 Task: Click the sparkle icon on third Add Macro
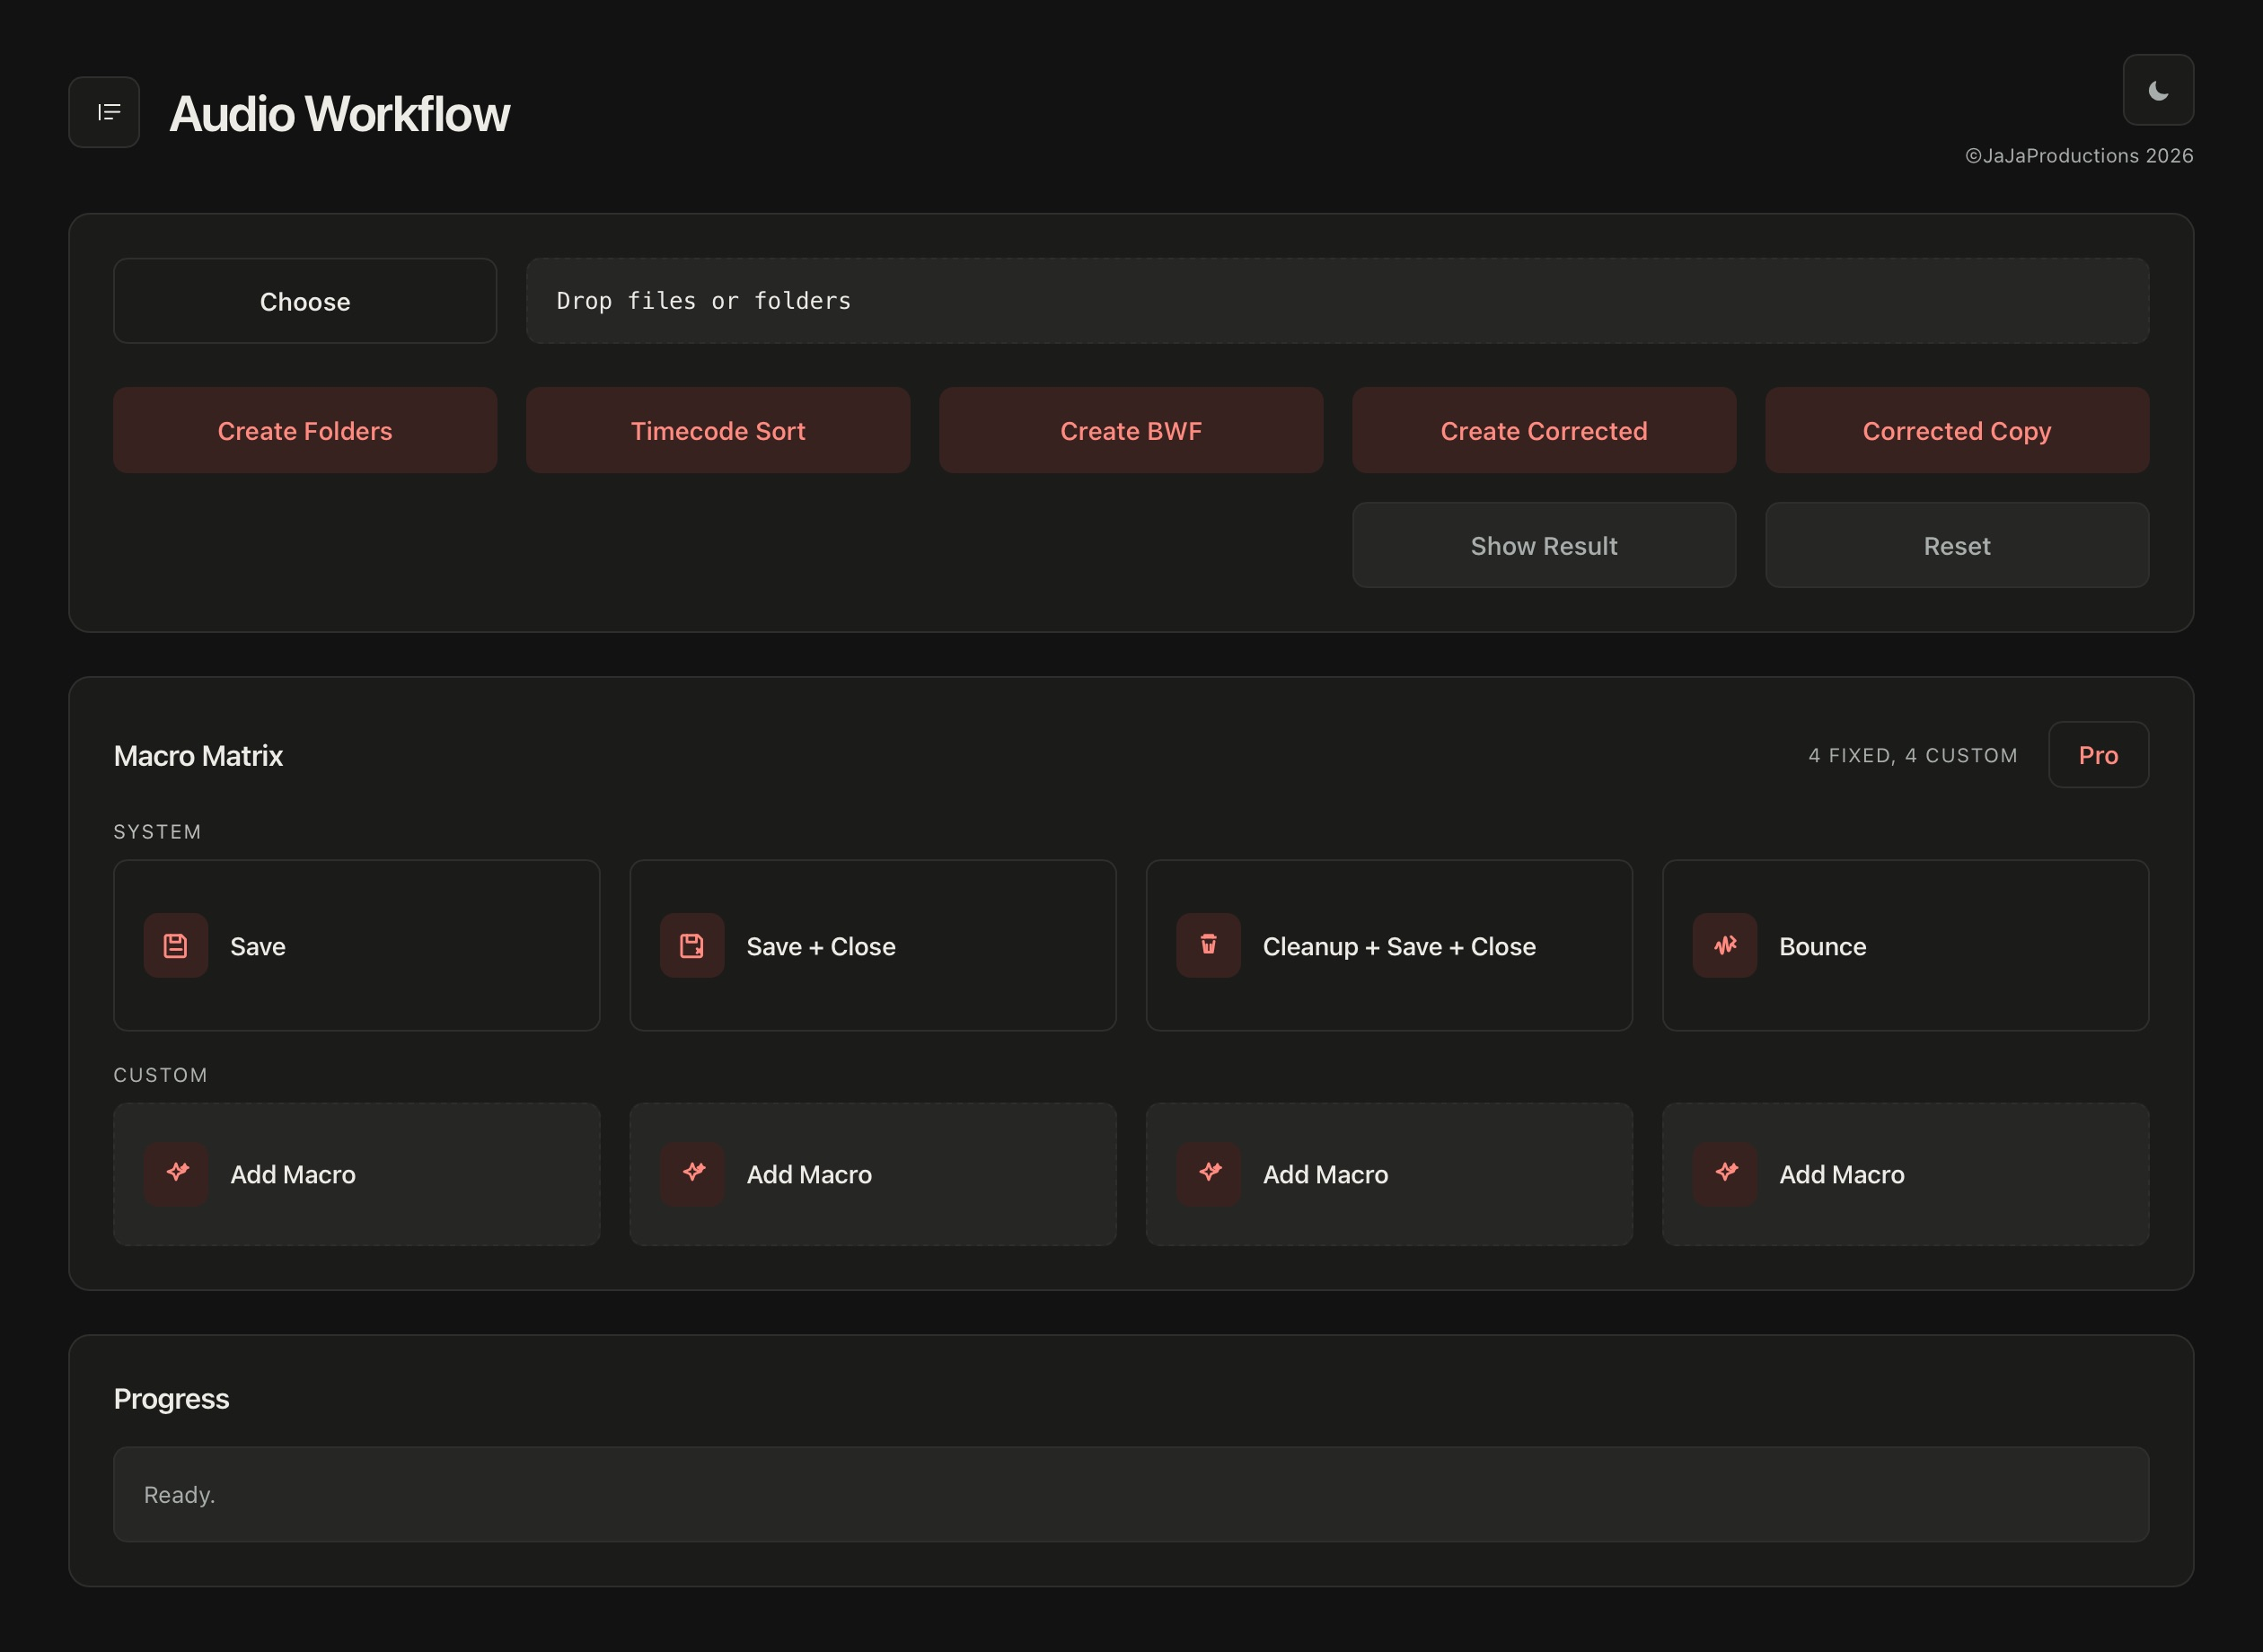pyautogui.click(x=1208, y=1173)
